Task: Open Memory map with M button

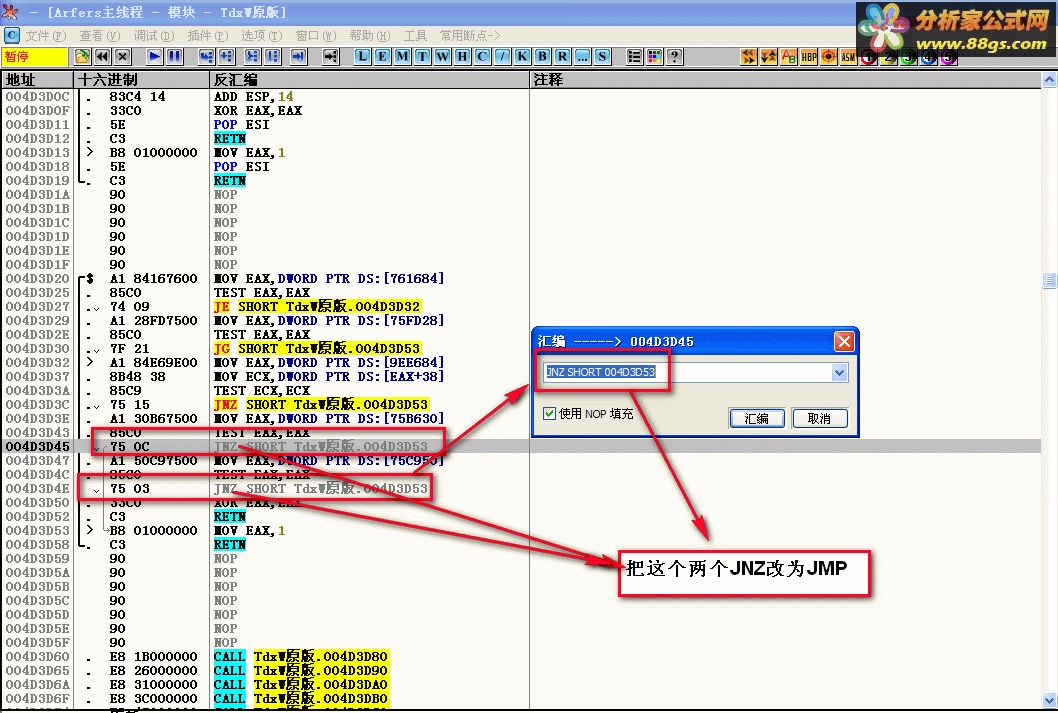Action: tap(402, 57)
